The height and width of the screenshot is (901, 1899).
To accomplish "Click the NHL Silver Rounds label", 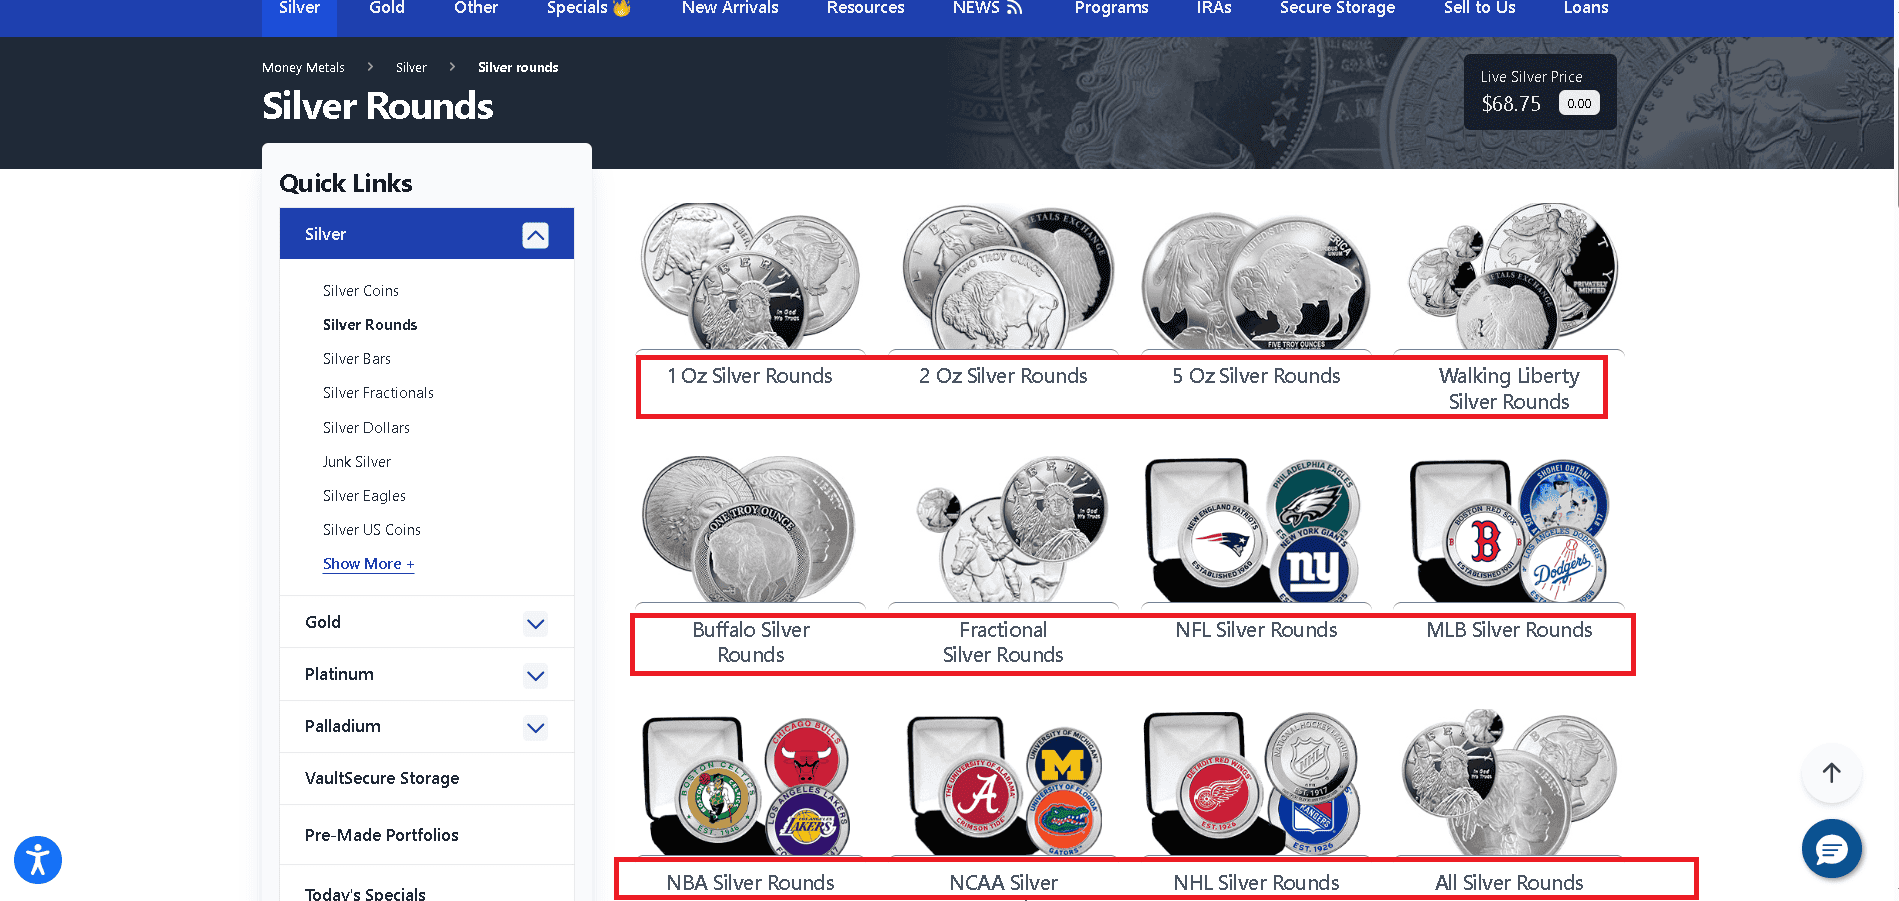I will pos(1256,883).
